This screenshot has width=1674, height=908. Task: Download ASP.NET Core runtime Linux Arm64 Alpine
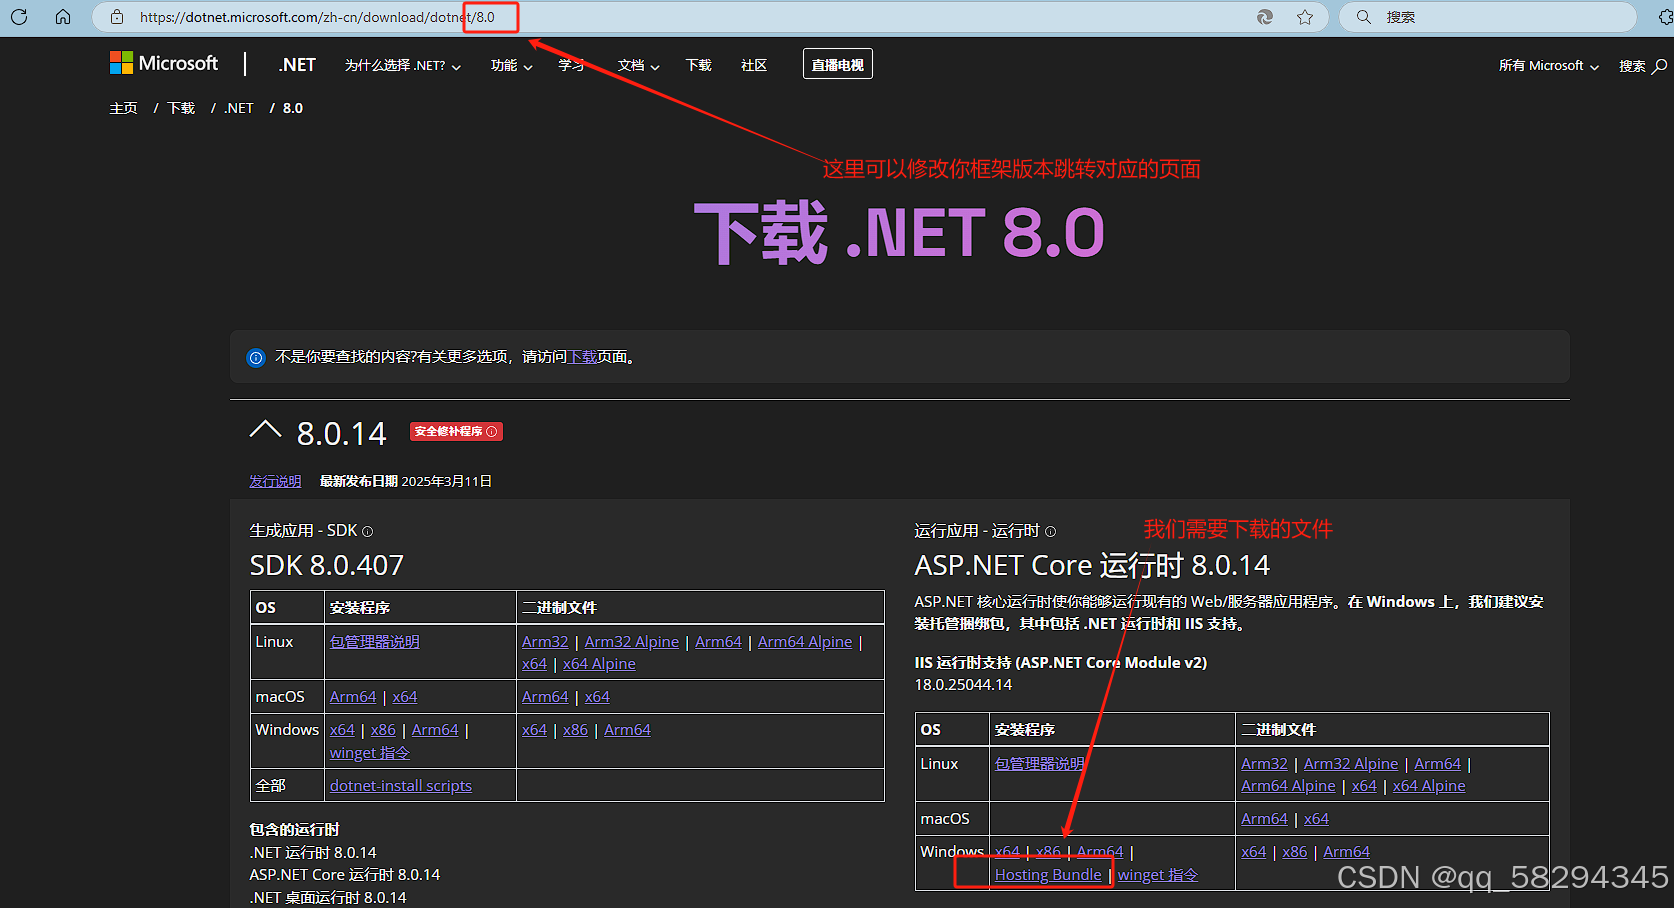(1288, 786)
